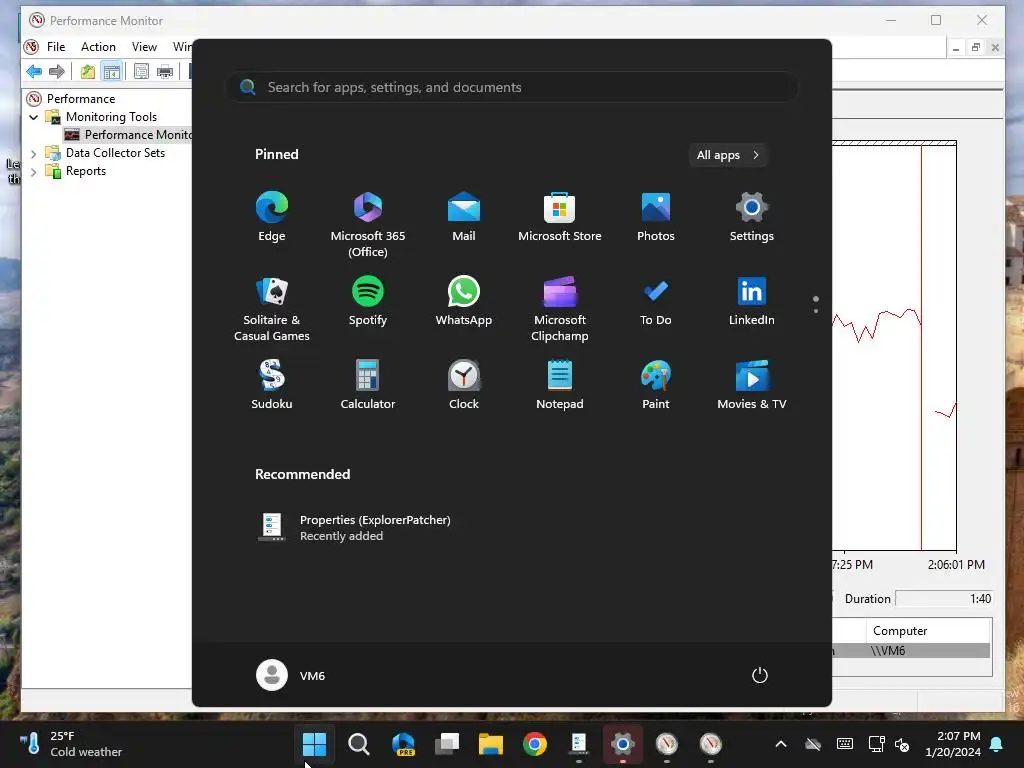Open Settings from the pinned grid

tap(752, 217)
